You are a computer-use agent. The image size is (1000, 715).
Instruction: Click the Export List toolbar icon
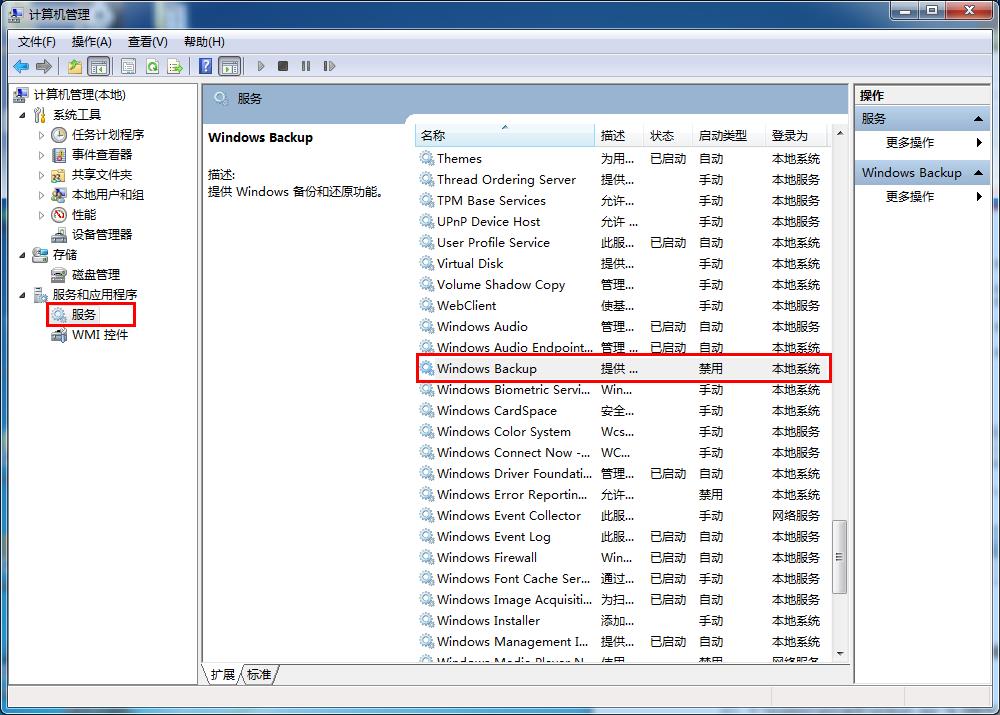pos(175,66)
